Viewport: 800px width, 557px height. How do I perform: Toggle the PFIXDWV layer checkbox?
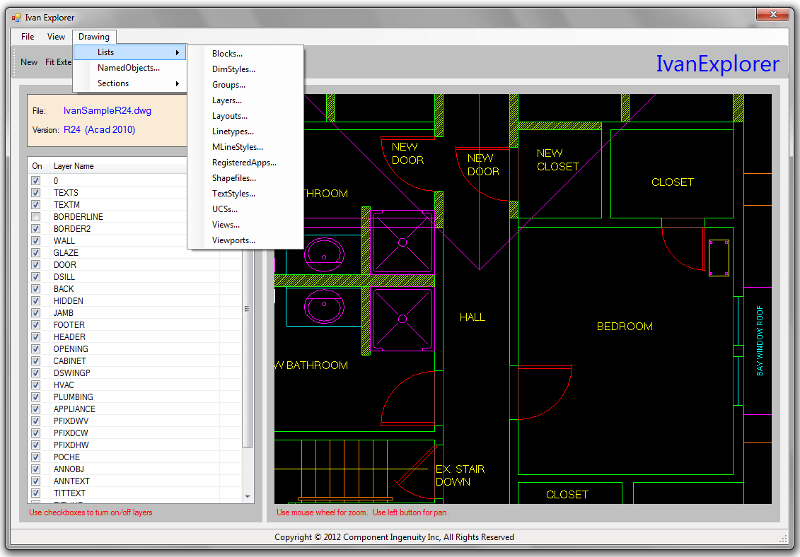36,421
